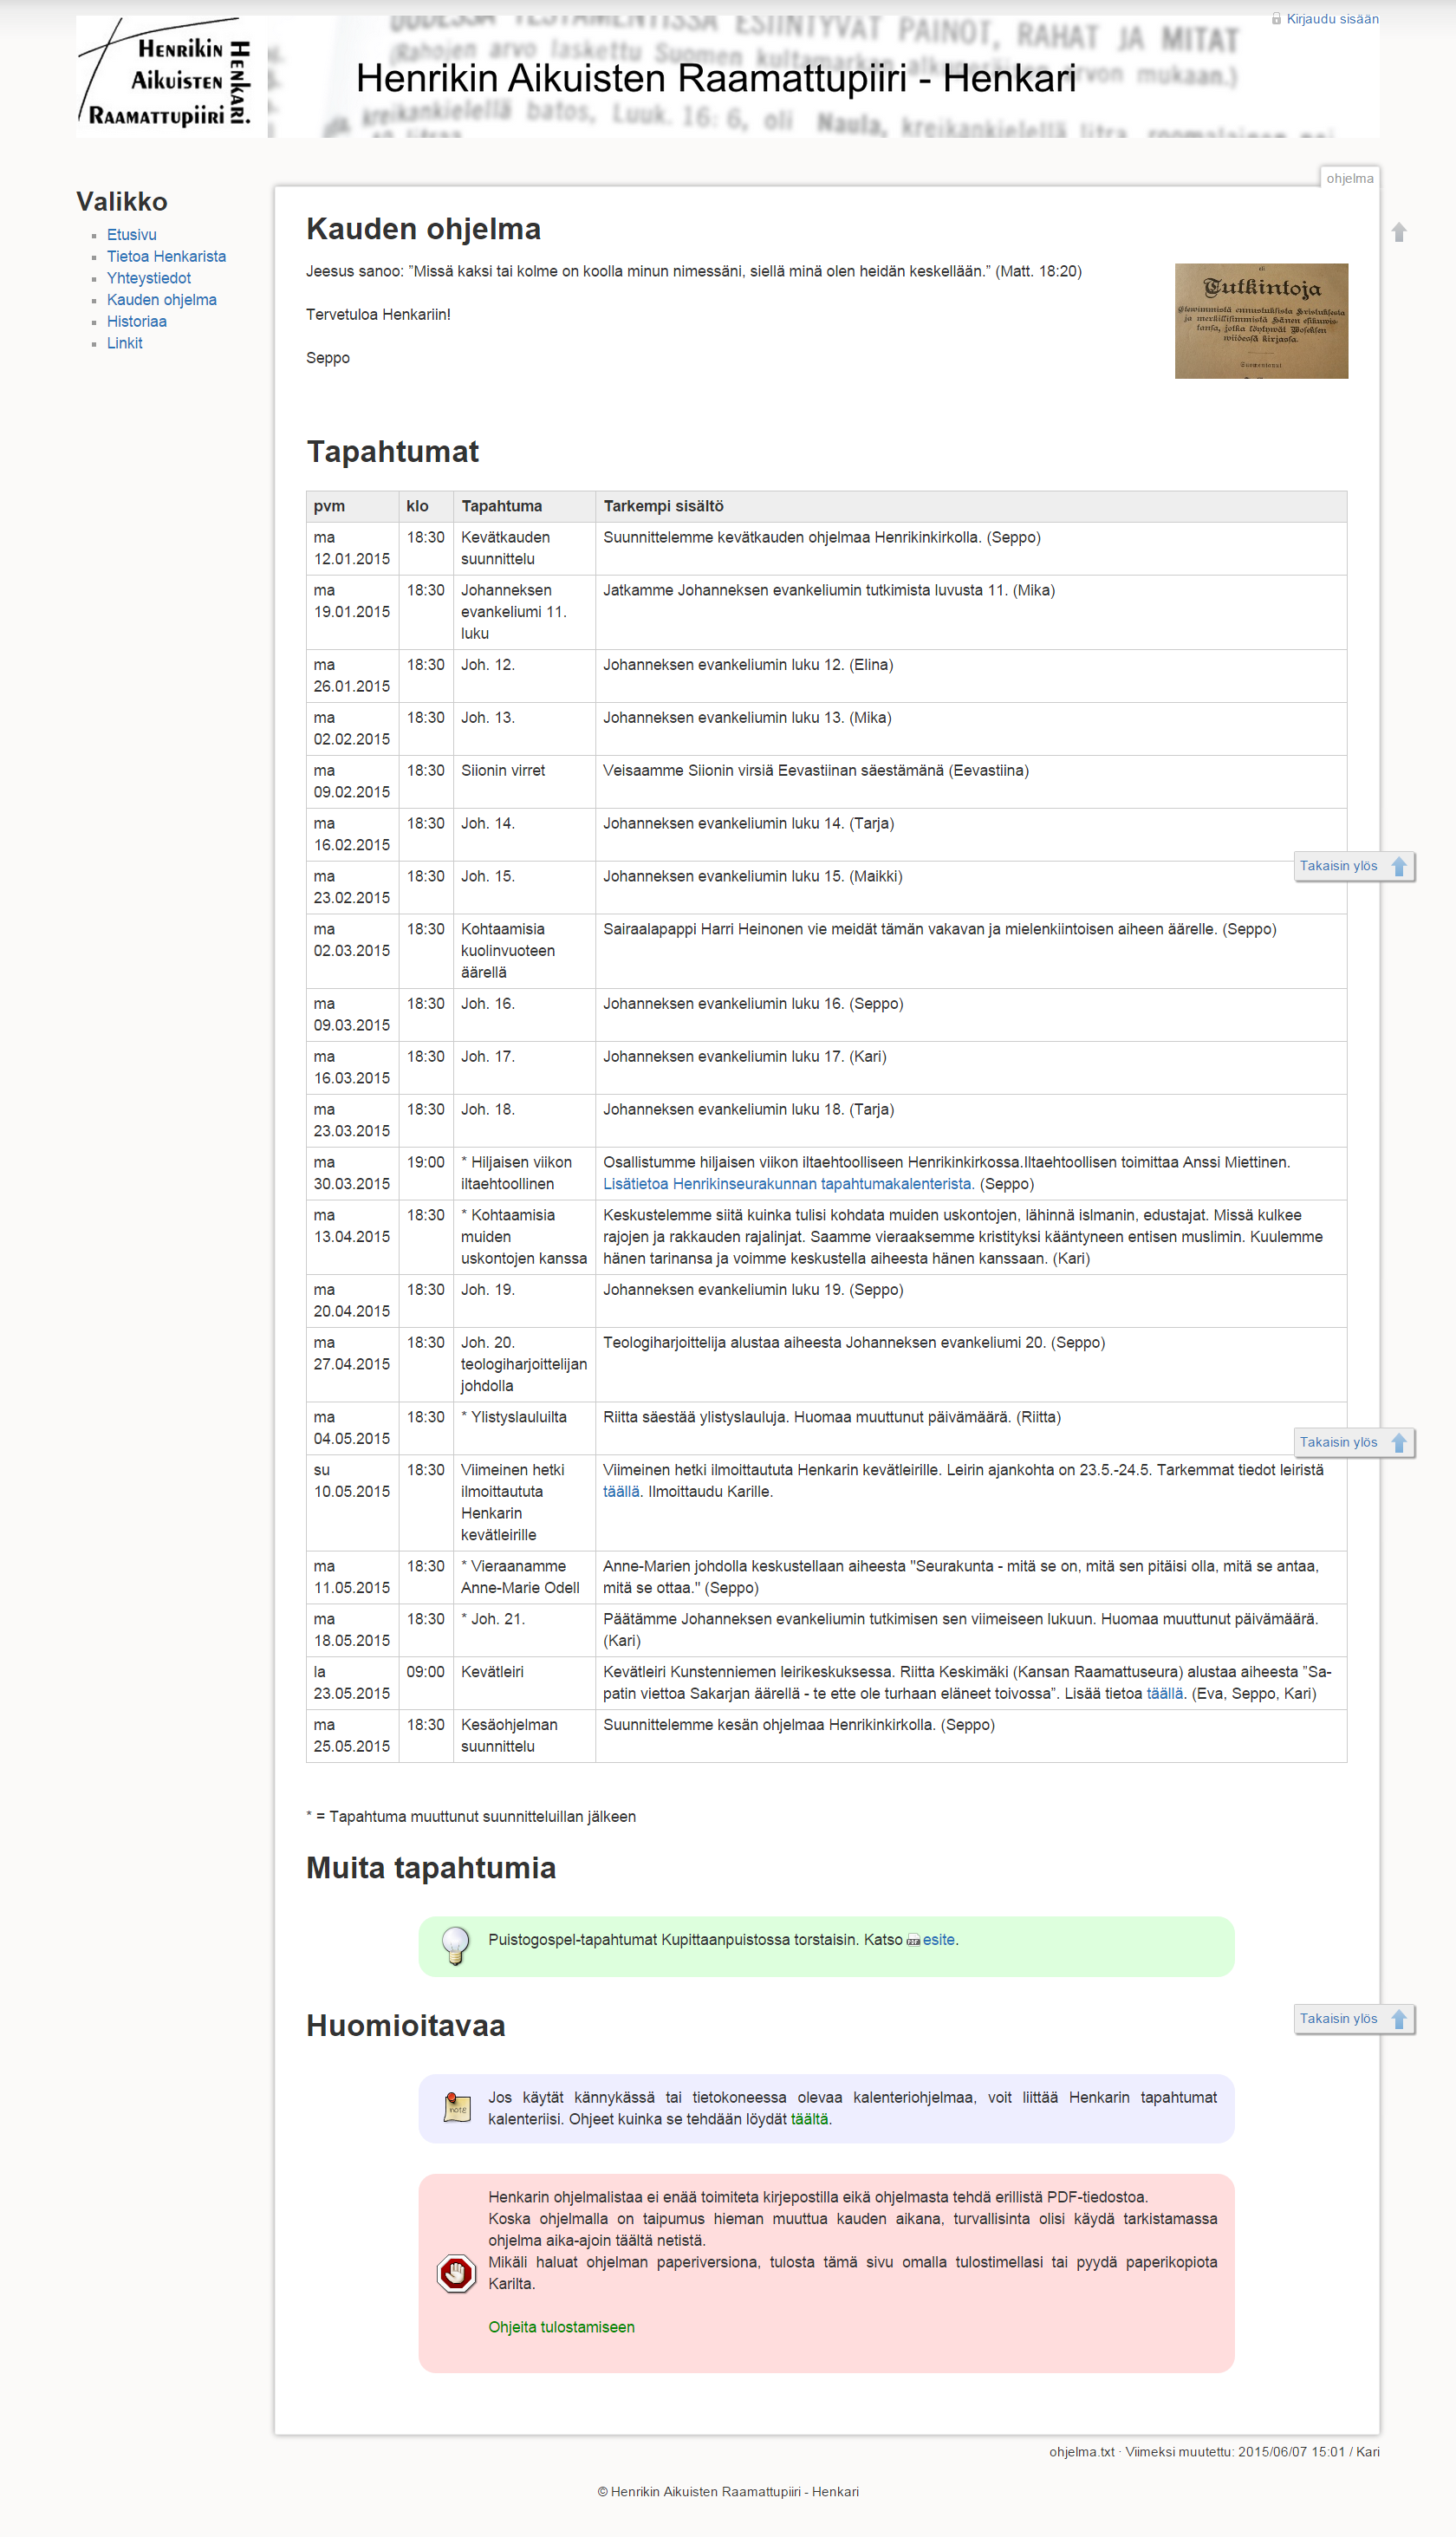The width and height of the screenshot is (1456, 2537).
Task: Click date cell 'su 10.05.2015'
Action: [352, 1503]
